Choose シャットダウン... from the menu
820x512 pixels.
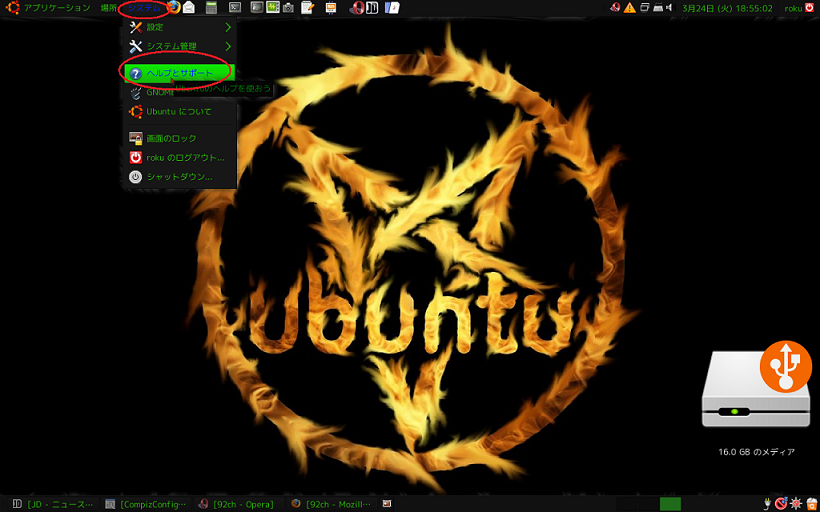[179, 177]
